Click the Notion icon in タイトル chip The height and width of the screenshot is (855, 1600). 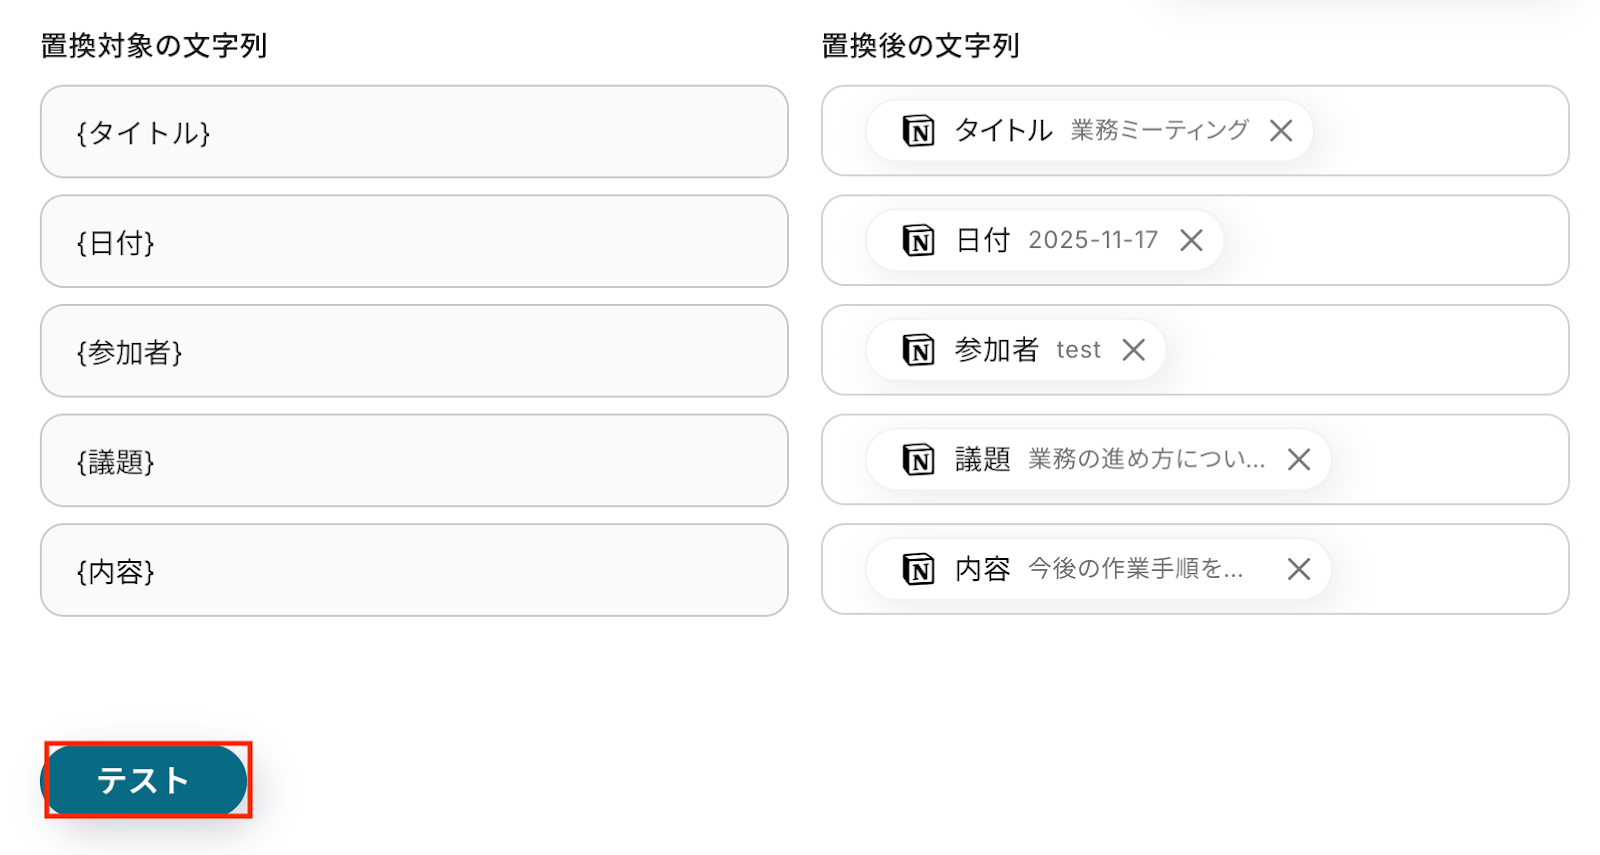pyautogui.click(x=918, y=131)
